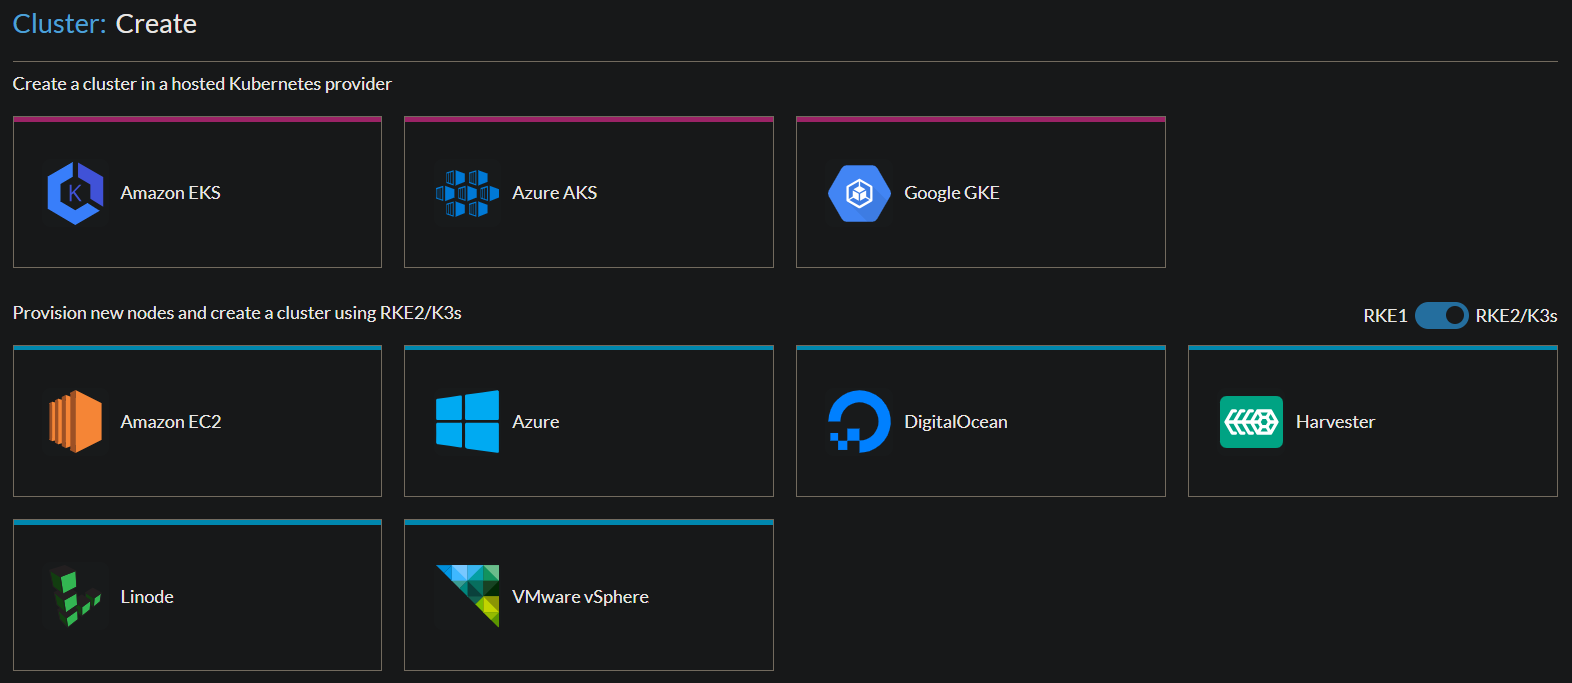Click the Linode green cube logo
Screen dimensions: 1572x683
pos(76,596)
